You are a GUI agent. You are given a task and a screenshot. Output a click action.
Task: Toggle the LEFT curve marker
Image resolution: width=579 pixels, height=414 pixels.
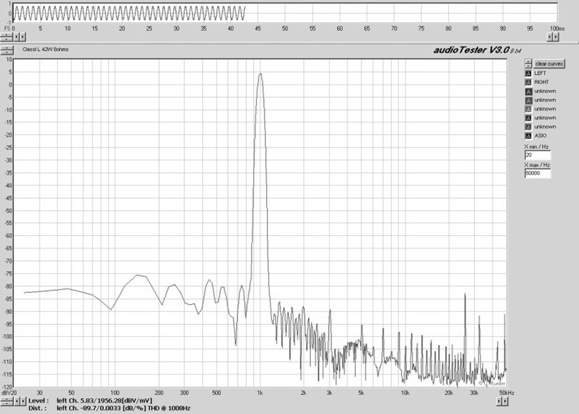[528, 73]
